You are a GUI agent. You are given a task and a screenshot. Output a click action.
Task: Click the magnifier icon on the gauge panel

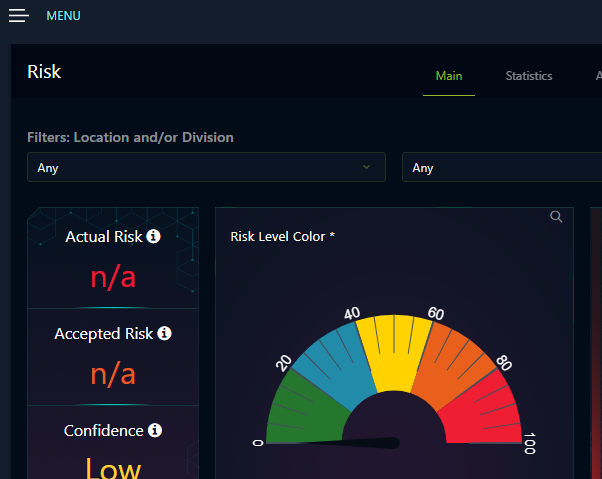point(557,216)
